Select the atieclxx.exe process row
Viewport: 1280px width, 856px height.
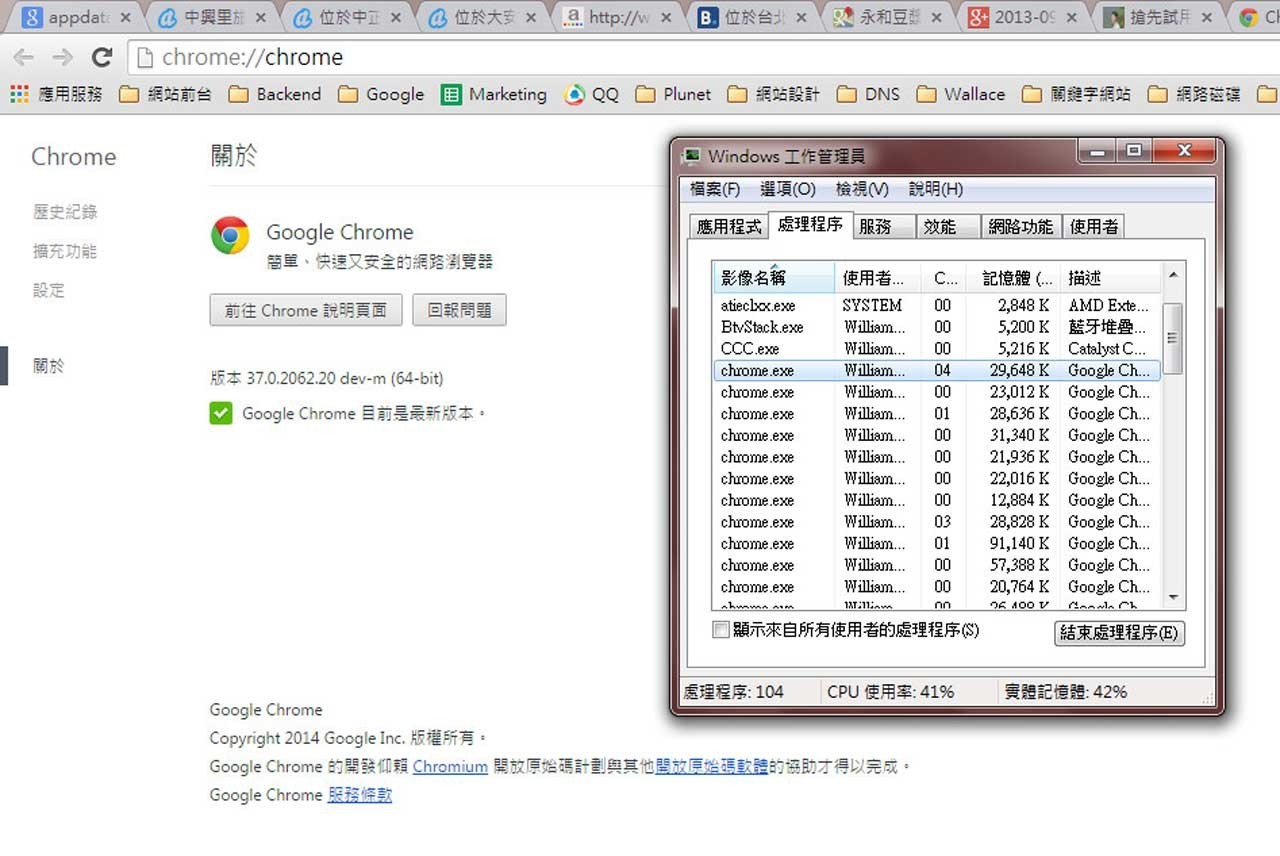tap(937, 305)
